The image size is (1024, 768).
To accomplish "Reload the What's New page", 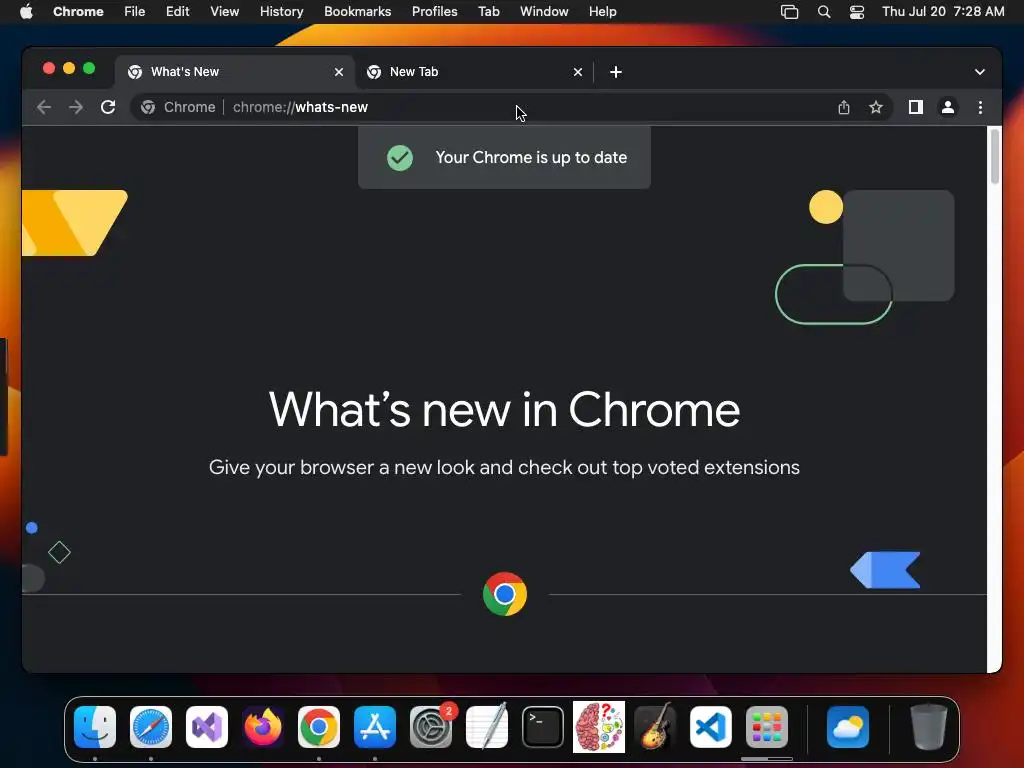I will [x=108, y=107].
